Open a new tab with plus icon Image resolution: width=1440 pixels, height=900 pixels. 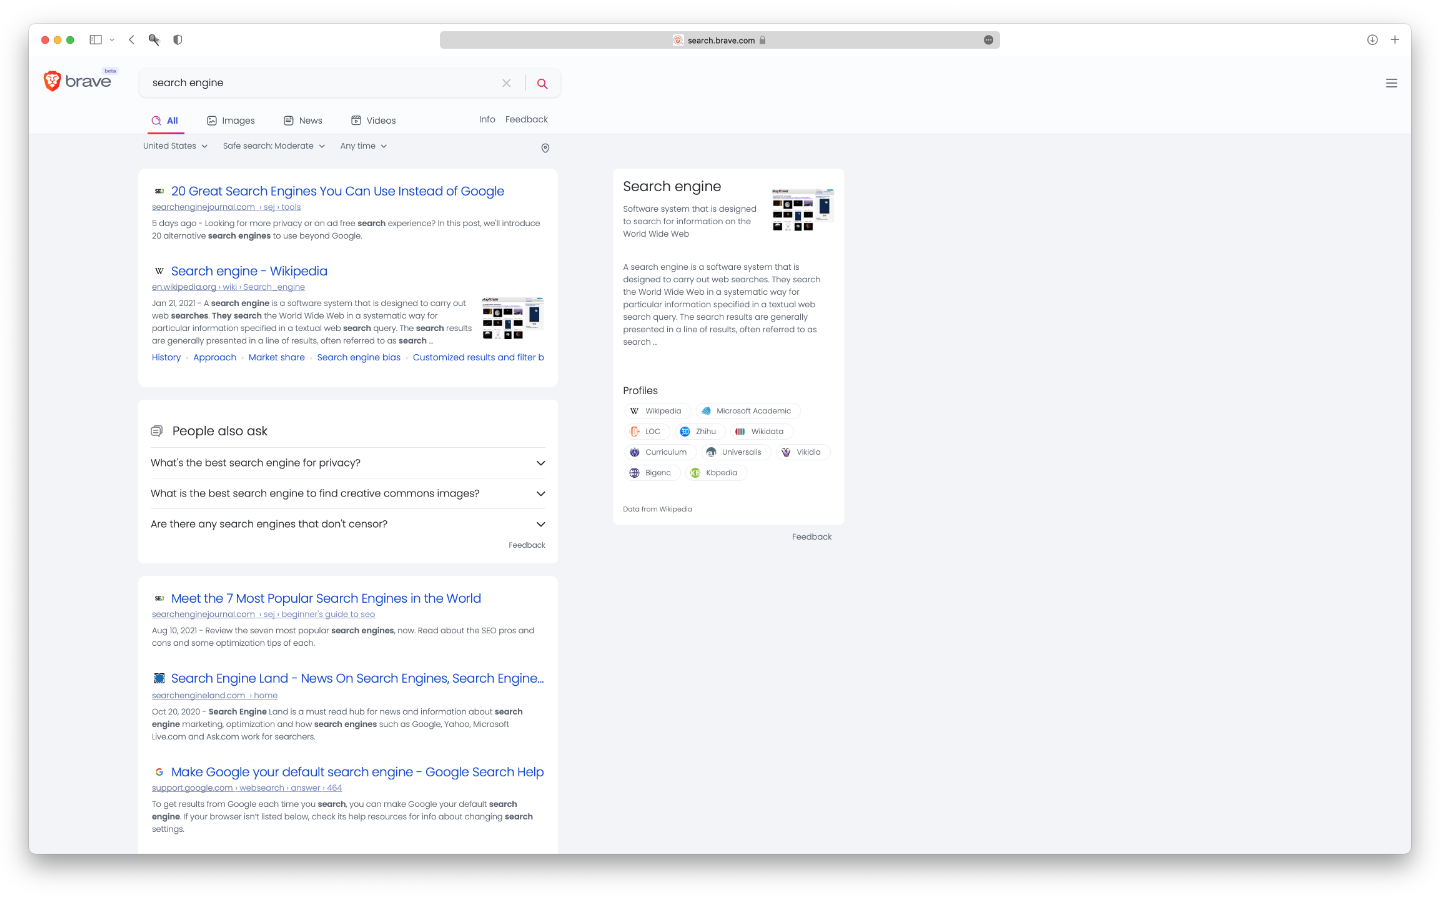click(1394, 40)
